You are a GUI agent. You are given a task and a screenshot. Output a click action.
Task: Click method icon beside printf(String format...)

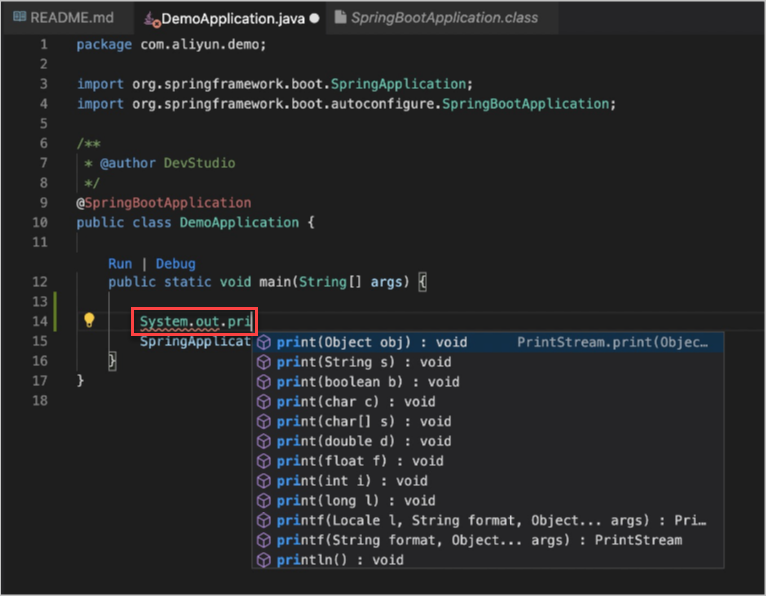click(264, 540)
